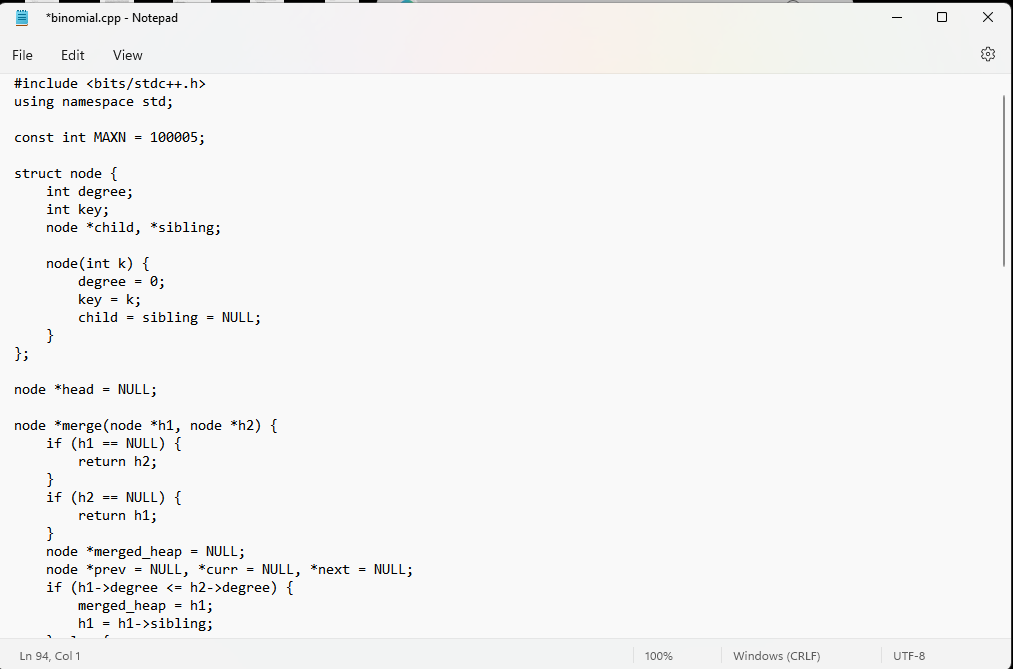Image resolution: width=1013 pixels, height=669 pixels.
Task: Open Notepad Settings via the gear icon
Action: [988, 54]
